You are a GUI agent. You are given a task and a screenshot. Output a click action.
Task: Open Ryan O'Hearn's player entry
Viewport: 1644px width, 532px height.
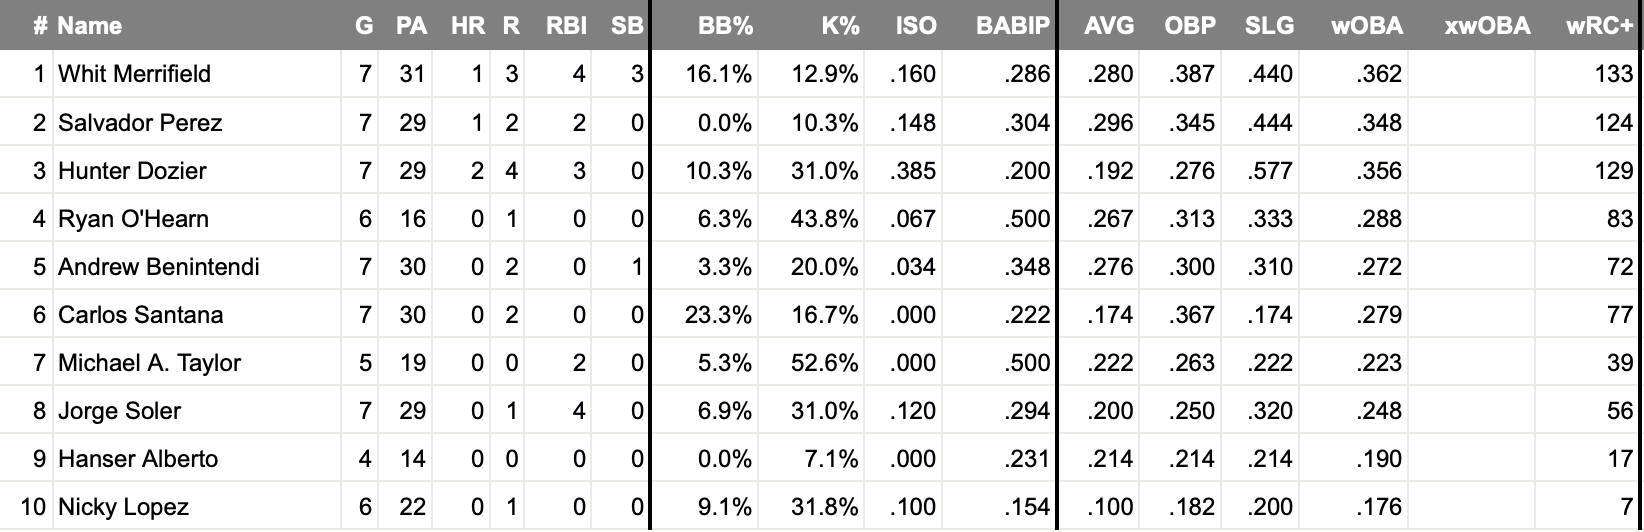coord(133,219)
